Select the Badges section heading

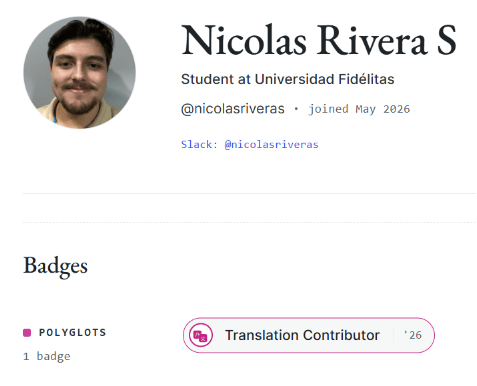55,266
